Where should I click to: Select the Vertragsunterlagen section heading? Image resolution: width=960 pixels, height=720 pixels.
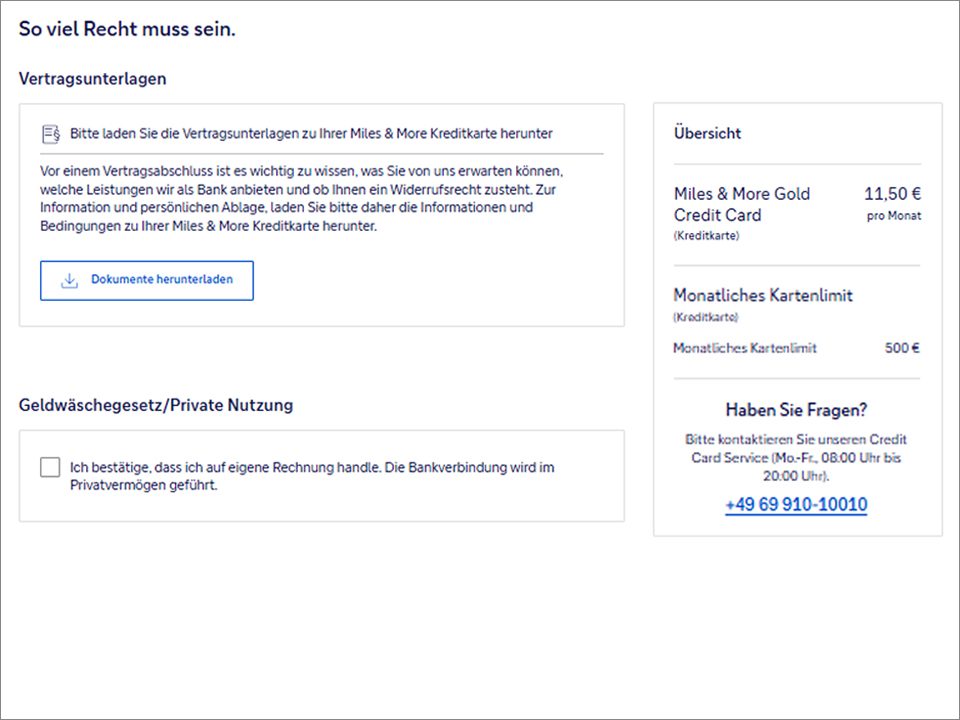92,78
